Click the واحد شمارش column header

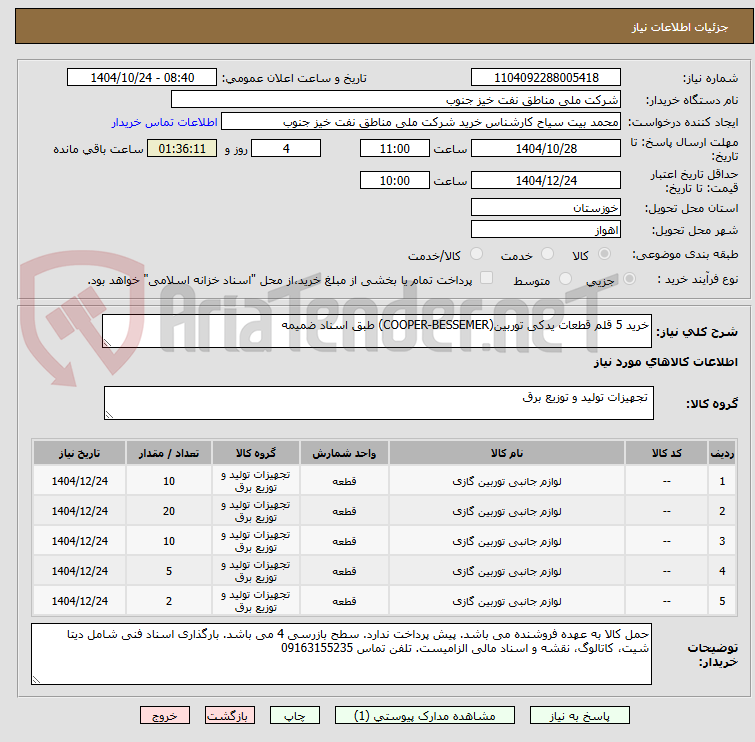coord(344,453)
